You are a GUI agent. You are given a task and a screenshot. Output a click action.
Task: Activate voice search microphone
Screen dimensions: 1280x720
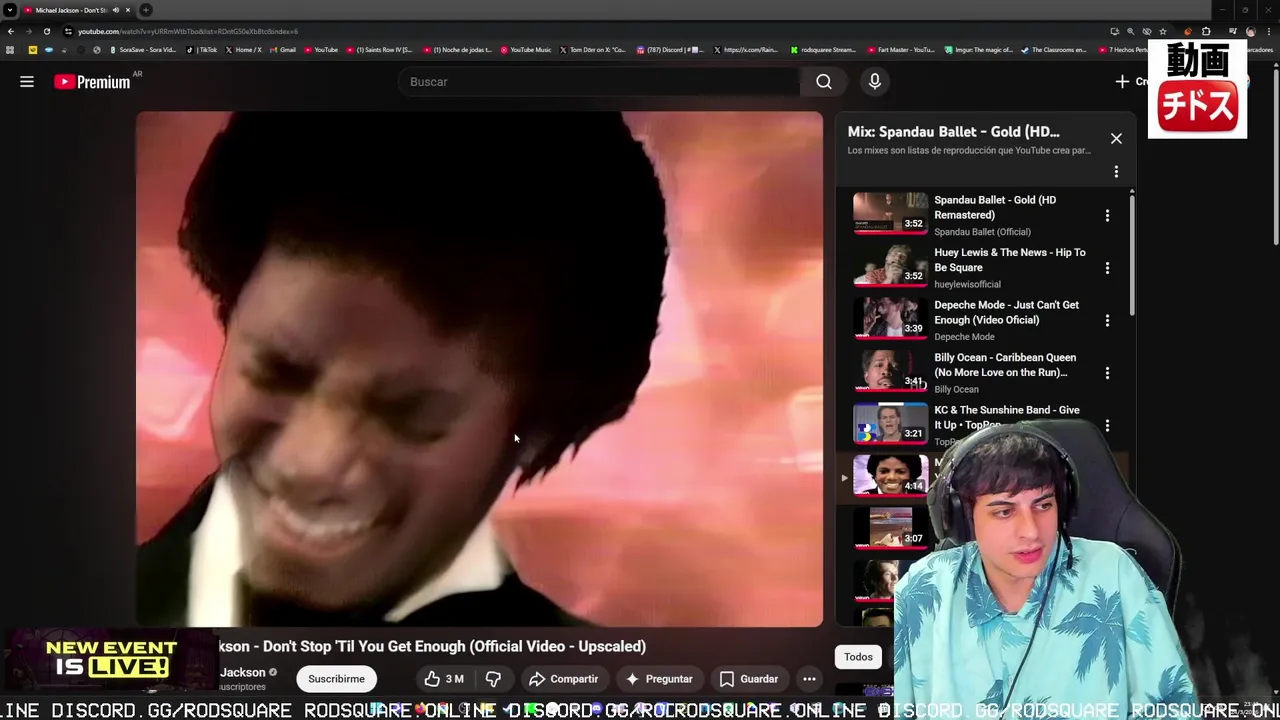coord(875,82)
